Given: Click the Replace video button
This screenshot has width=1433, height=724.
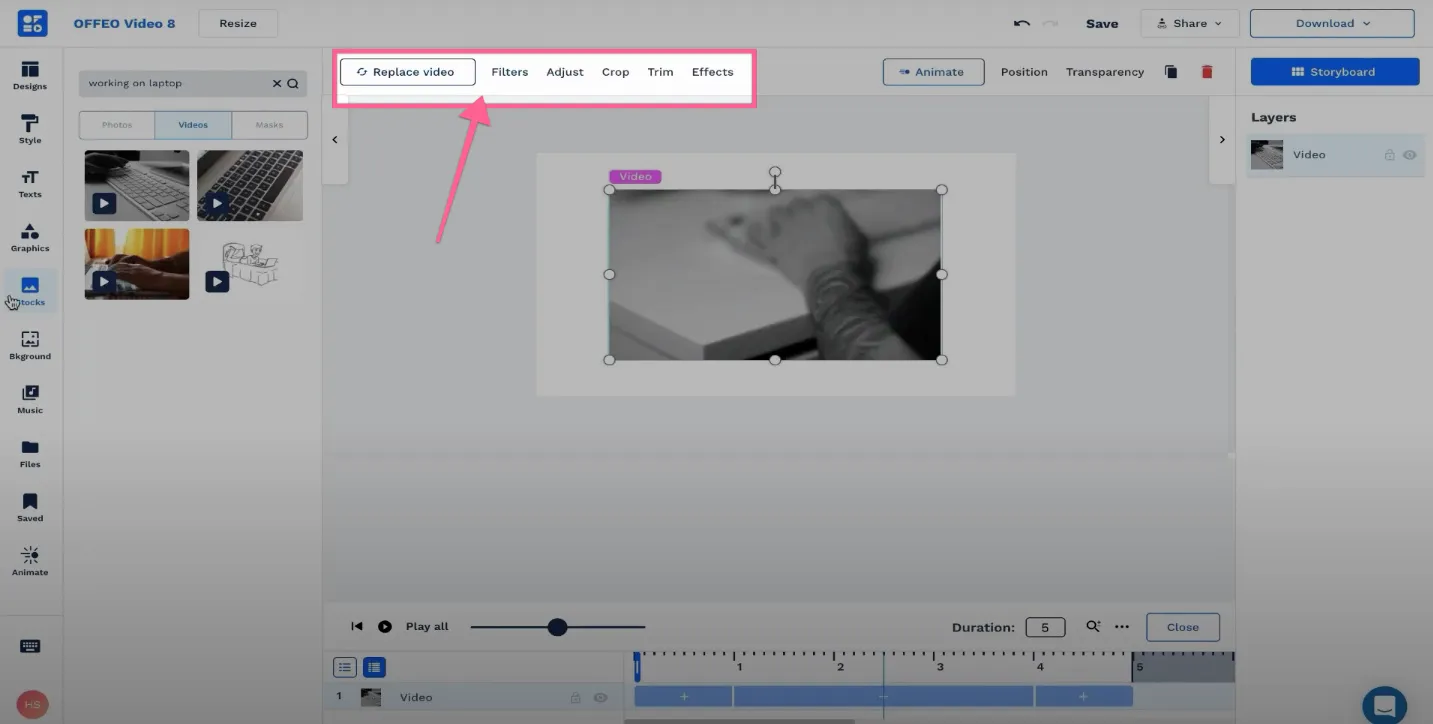Looking at the screenshot, I should 407,72.
